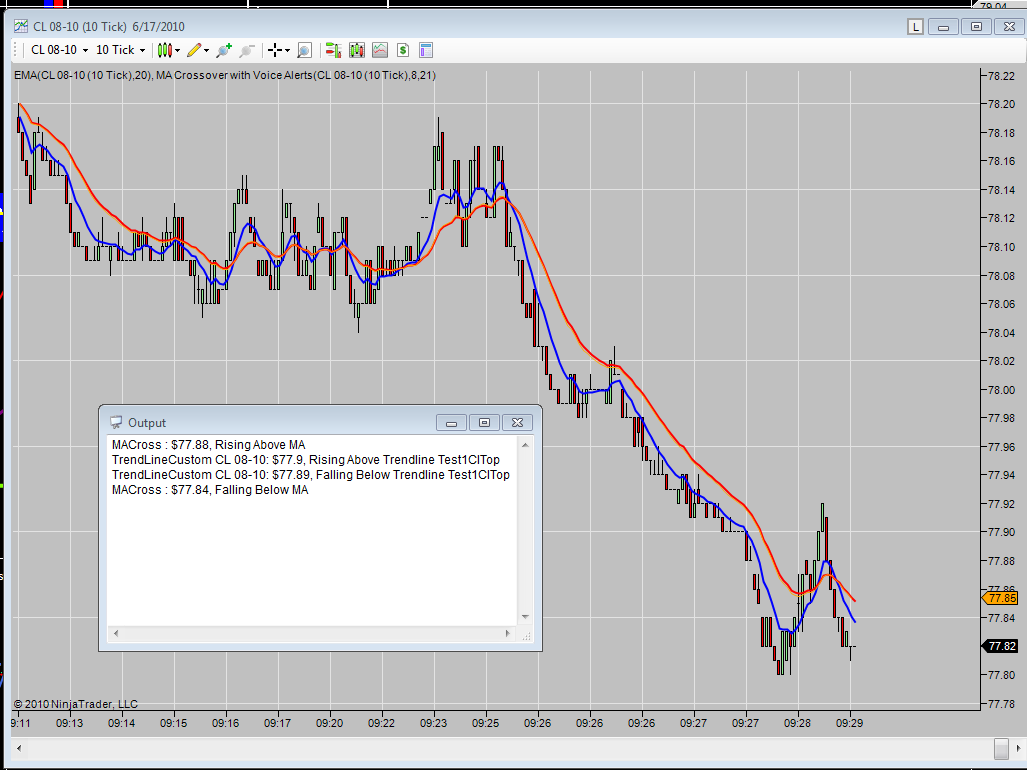Open the chart Properties icon
Screen dimensions: 1027x770
click(x=426, y=50)
